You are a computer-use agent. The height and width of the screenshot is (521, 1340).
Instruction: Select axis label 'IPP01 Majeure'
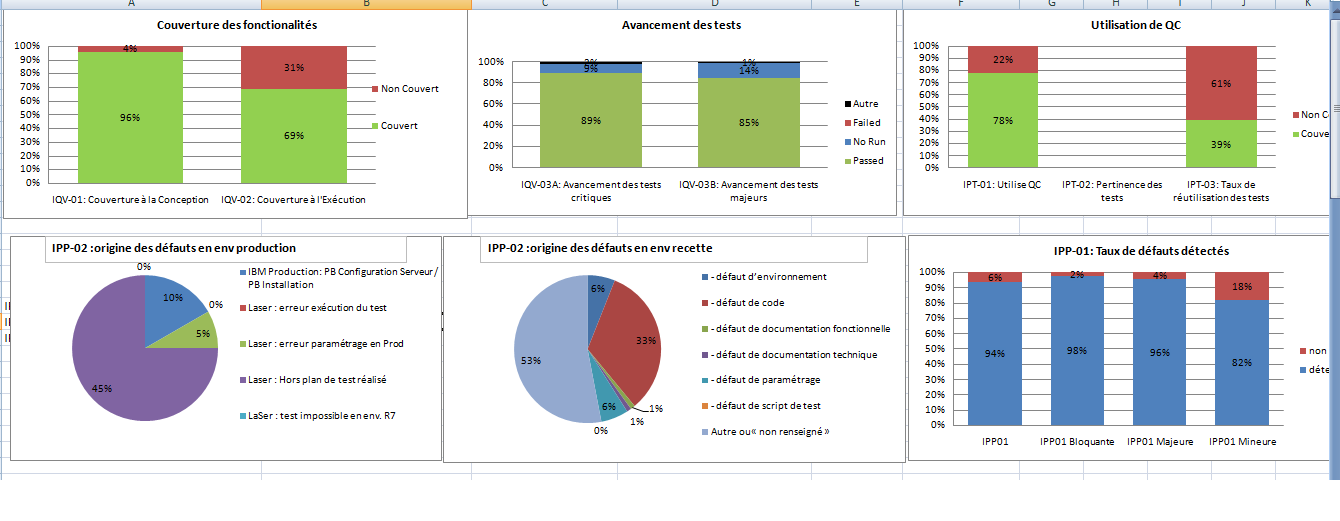[1160, 441]
